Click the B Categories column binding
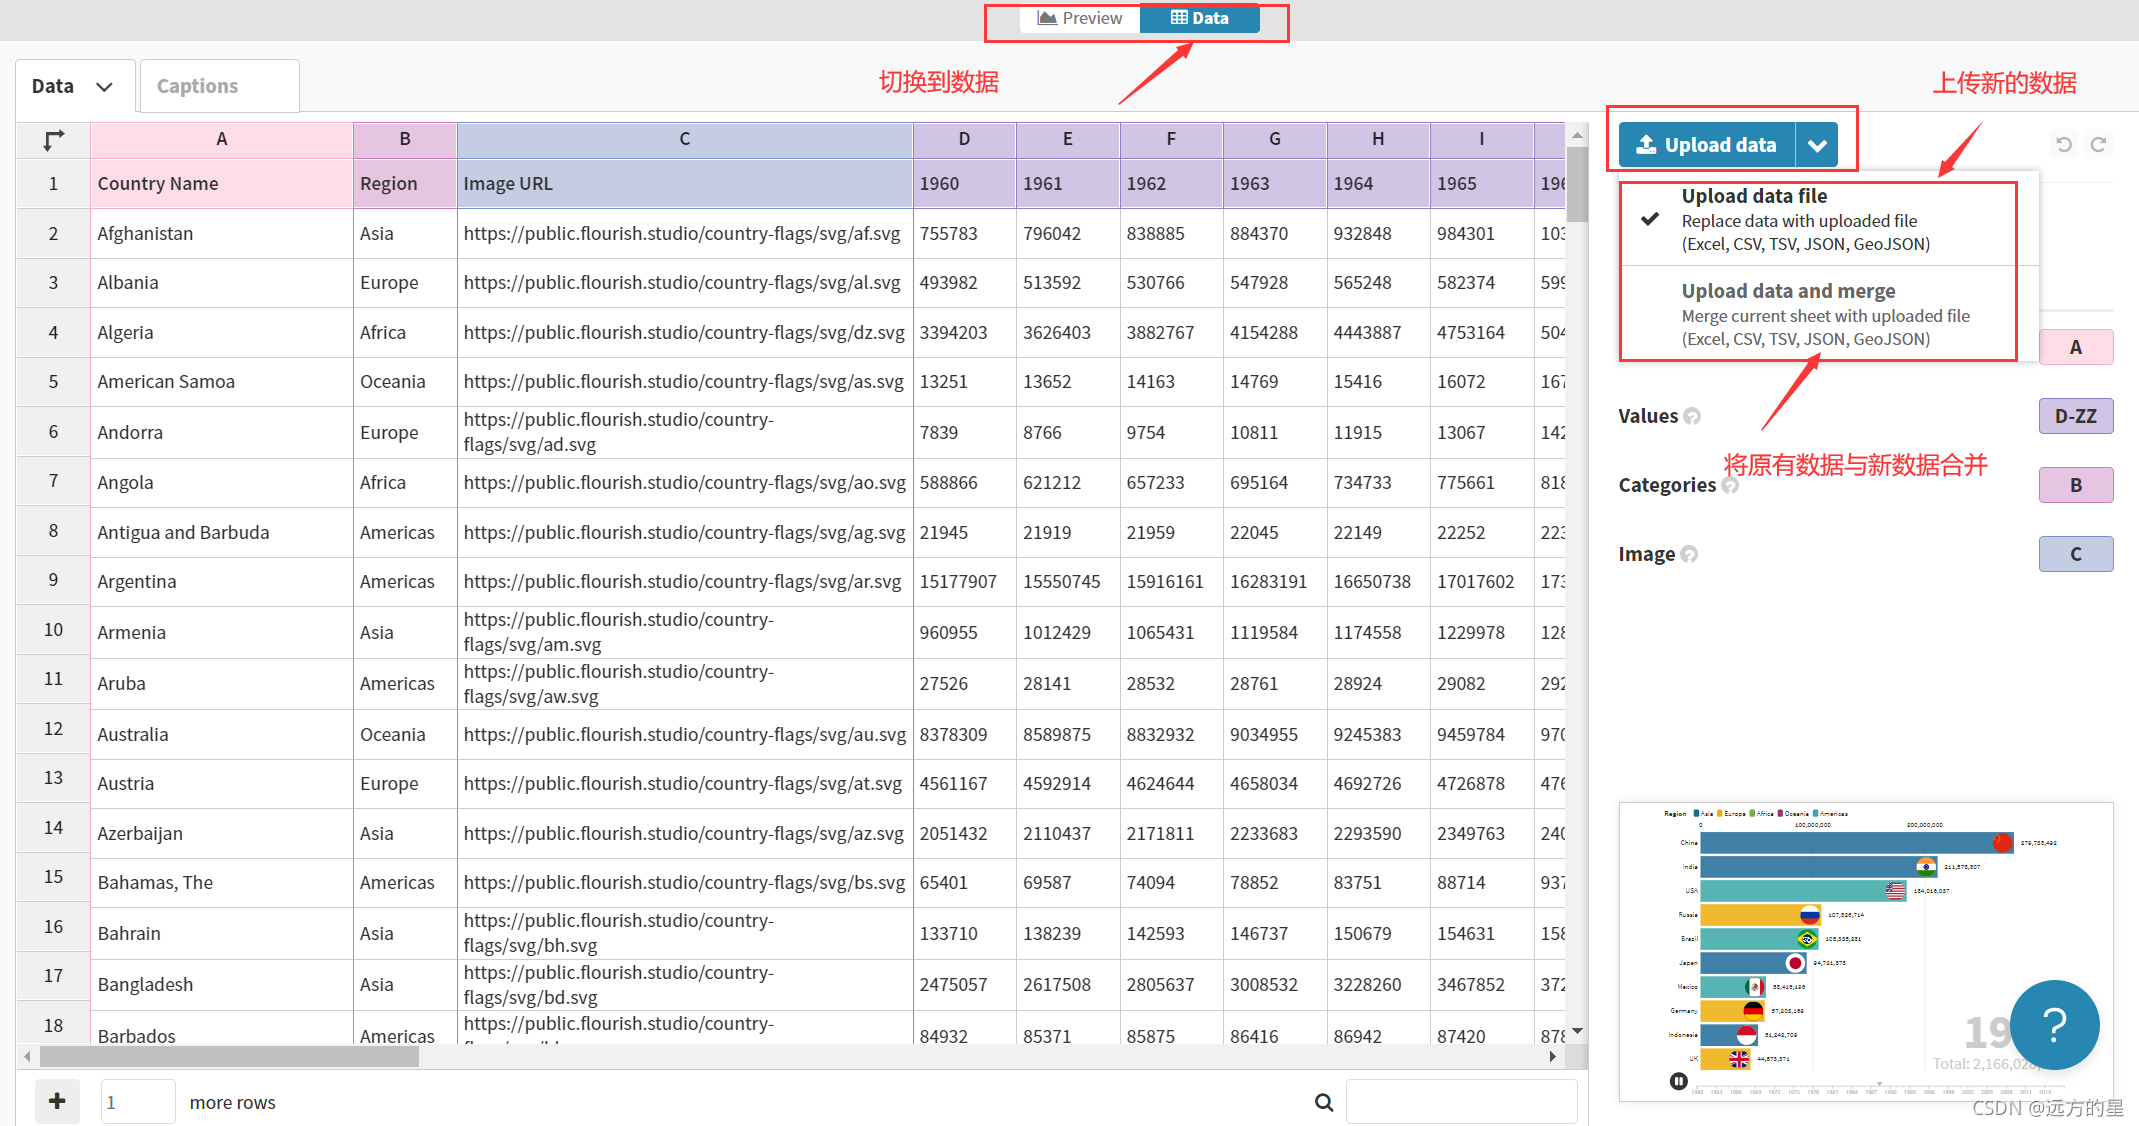This screenshot has height=1126, width=2139. click(x=2075, y=485)
